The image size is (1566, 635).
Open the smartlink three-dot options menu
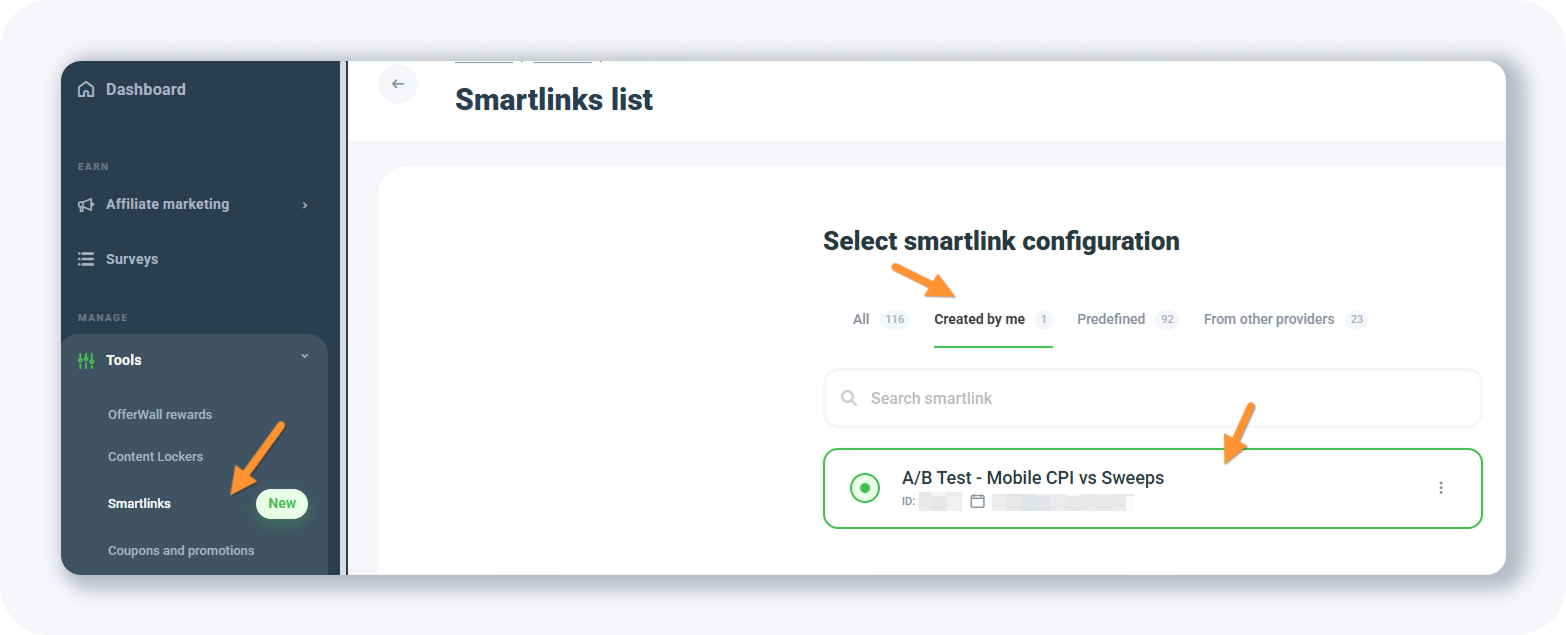pos(1441,488)
